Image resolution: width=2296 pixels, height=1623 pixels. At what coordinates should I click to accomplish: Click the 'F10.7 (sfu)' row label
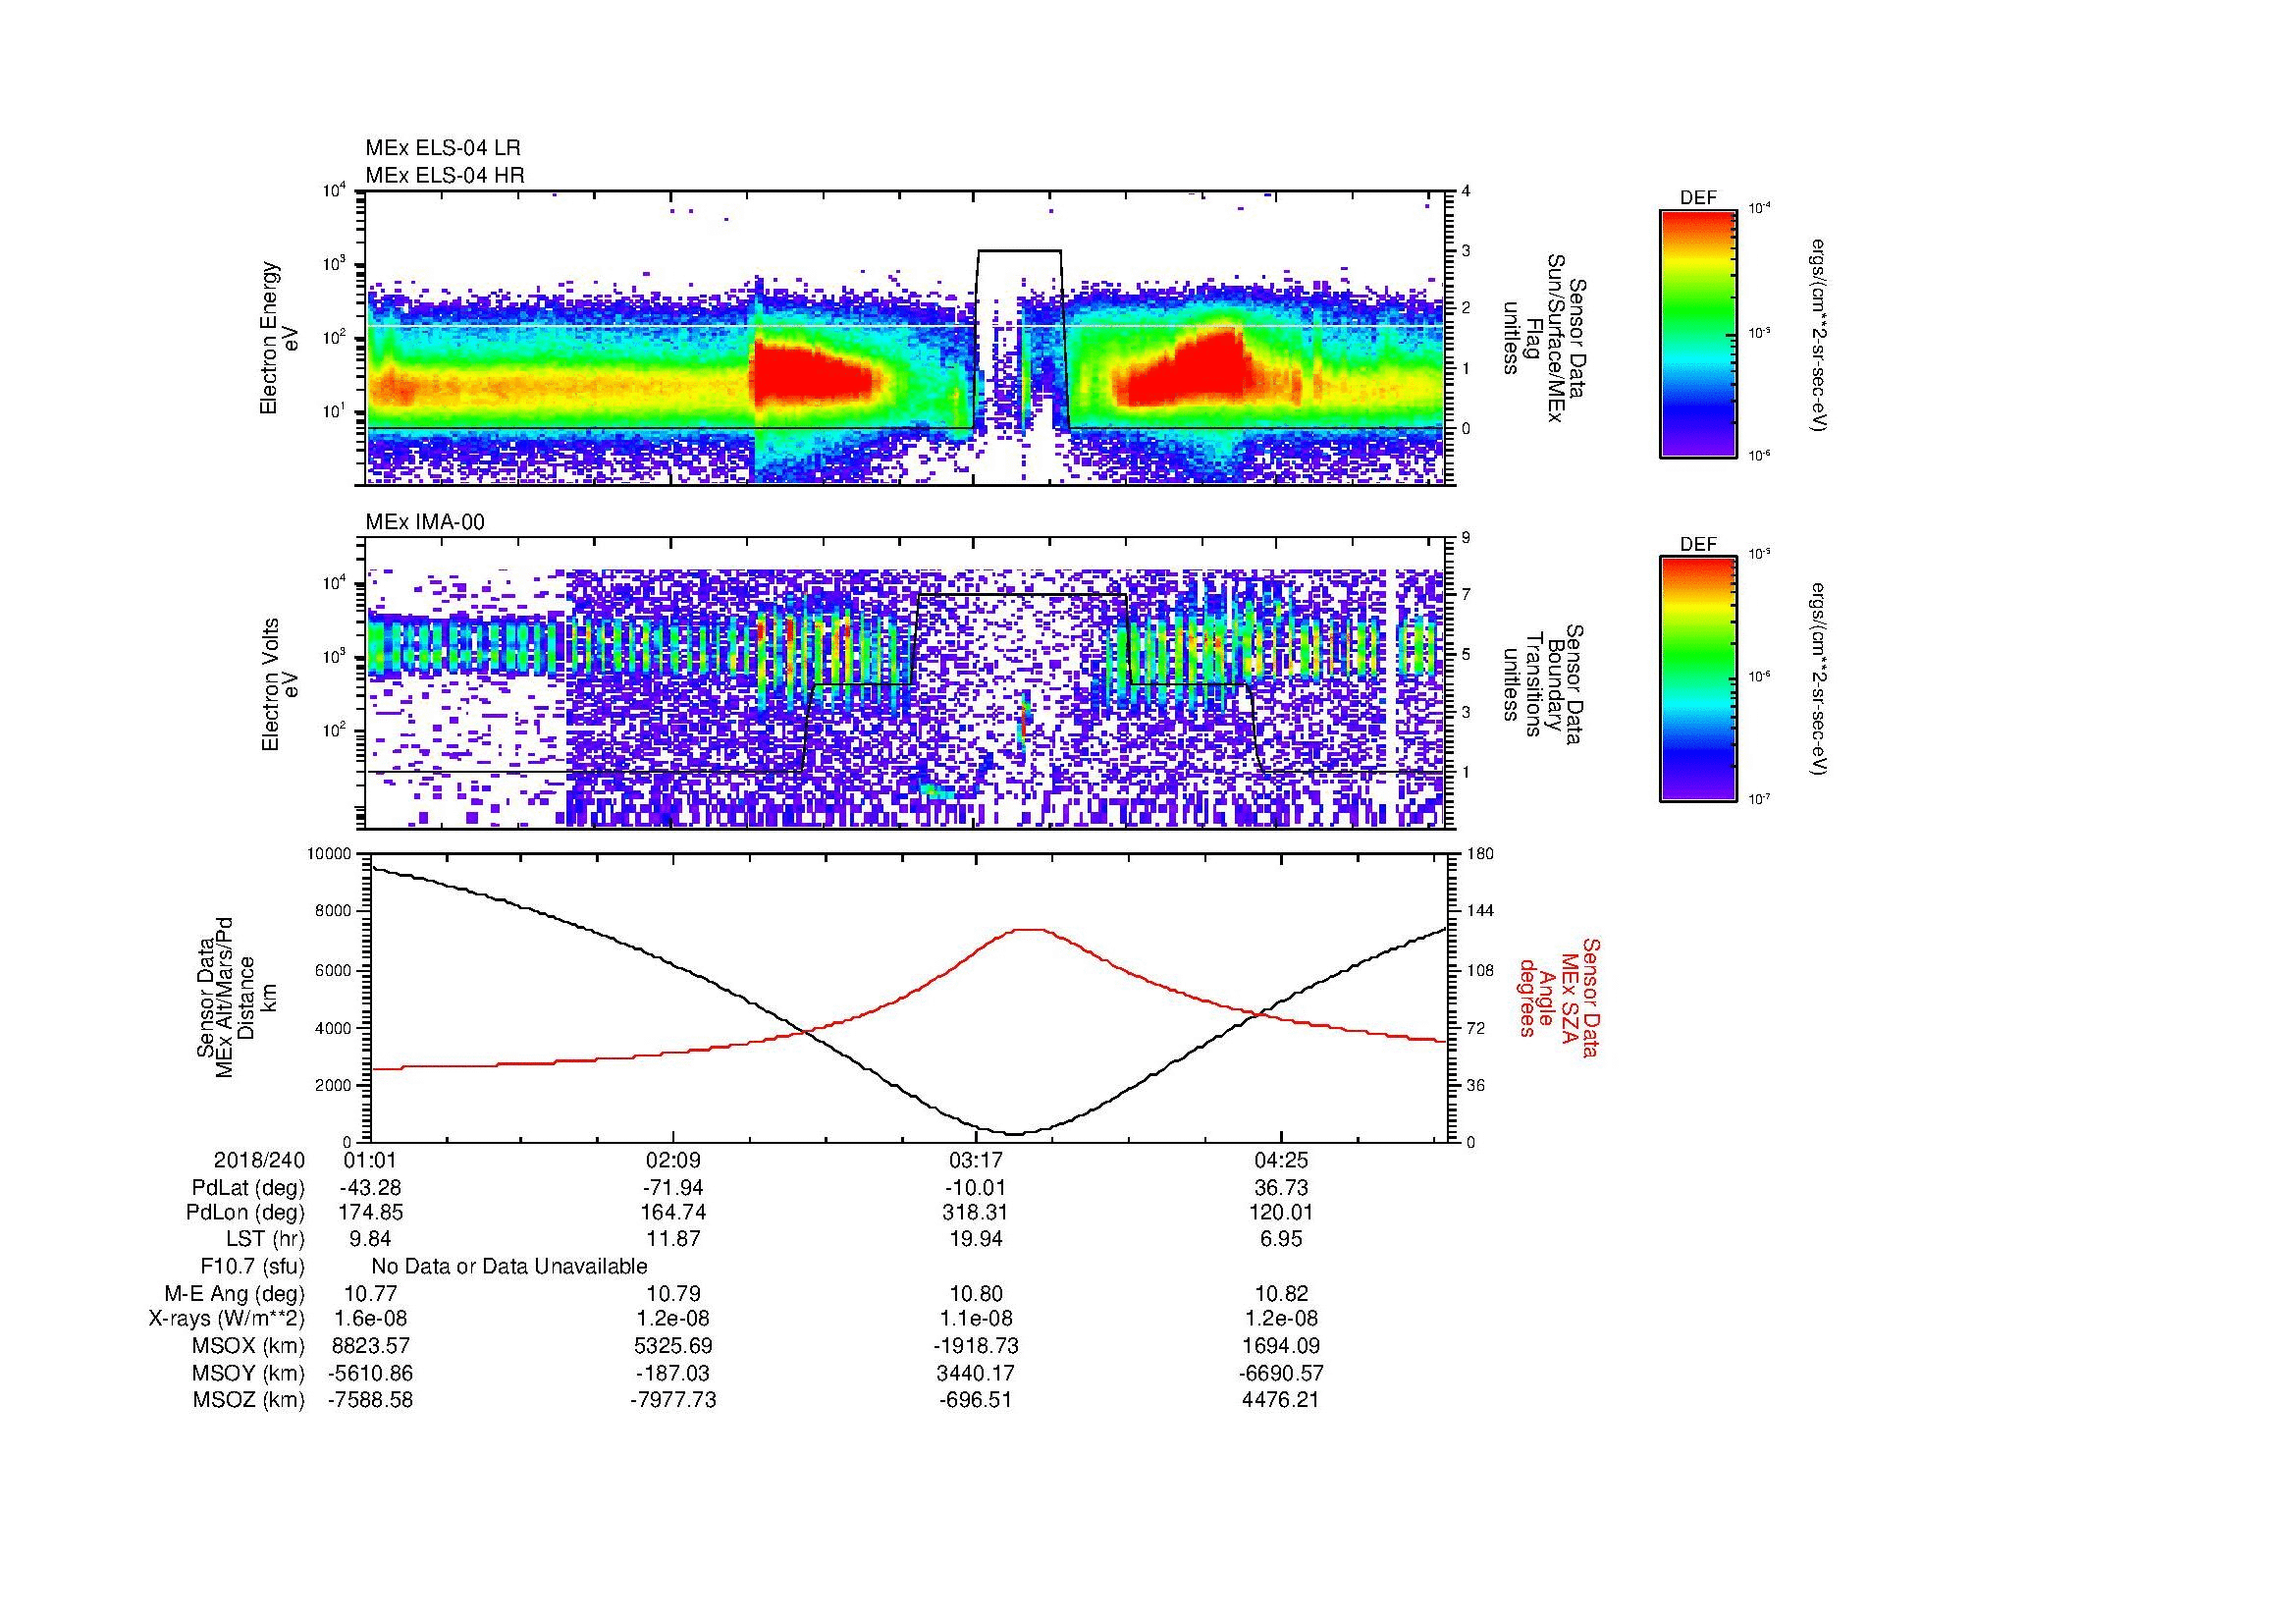[252, 1267]
